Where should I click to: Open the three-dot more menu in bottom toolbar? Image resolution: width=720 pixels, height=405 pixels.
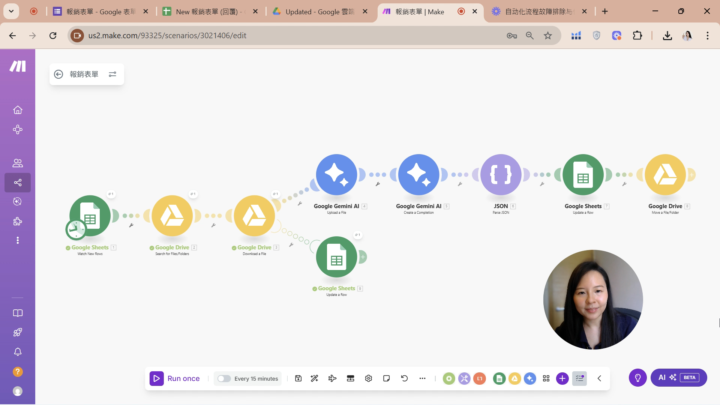pos(422,378)
